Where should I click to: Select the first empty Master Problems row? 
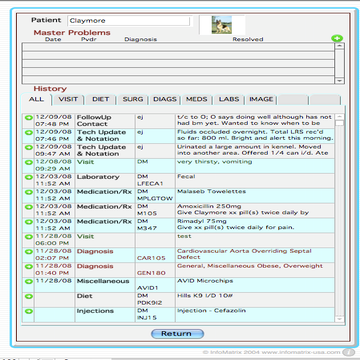pyautogui.click(x=178, y=47)
